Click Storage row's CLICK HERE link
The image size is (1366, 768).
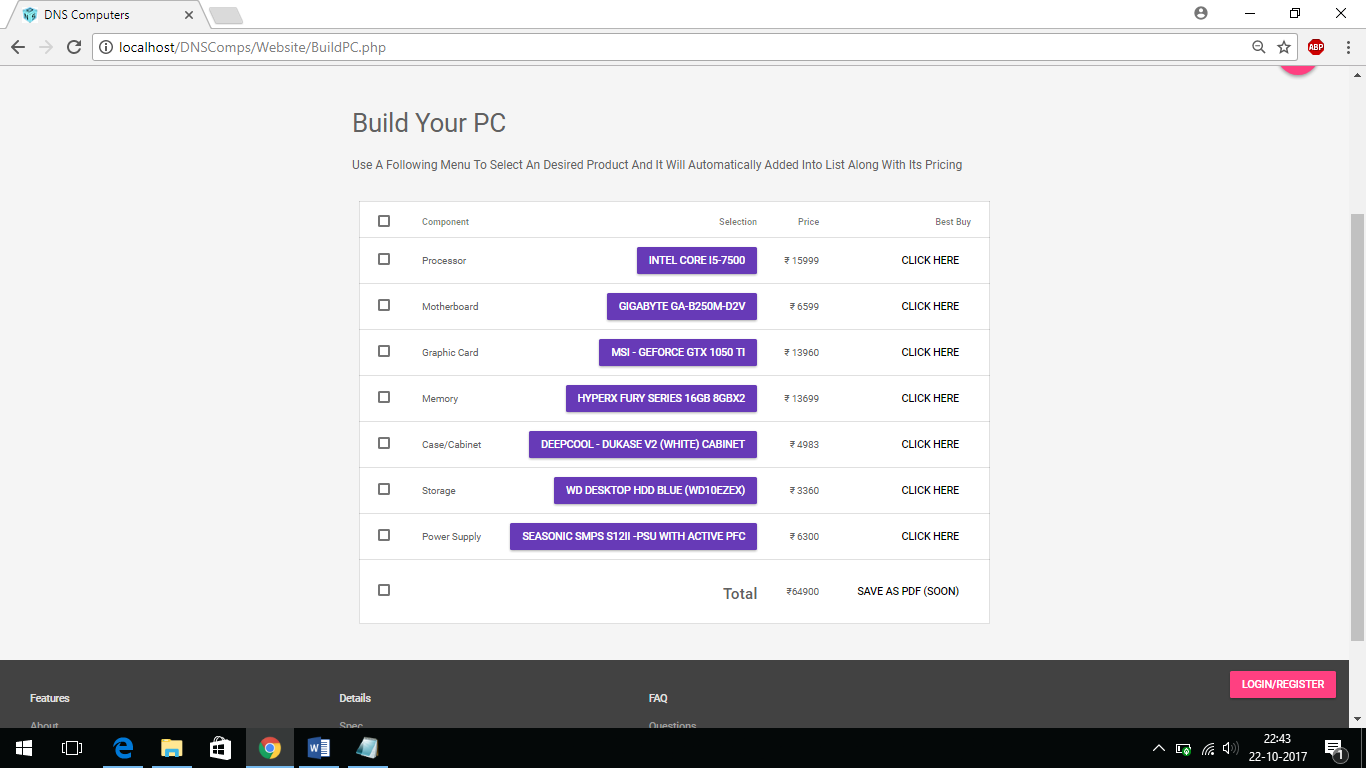coord(930,490)
